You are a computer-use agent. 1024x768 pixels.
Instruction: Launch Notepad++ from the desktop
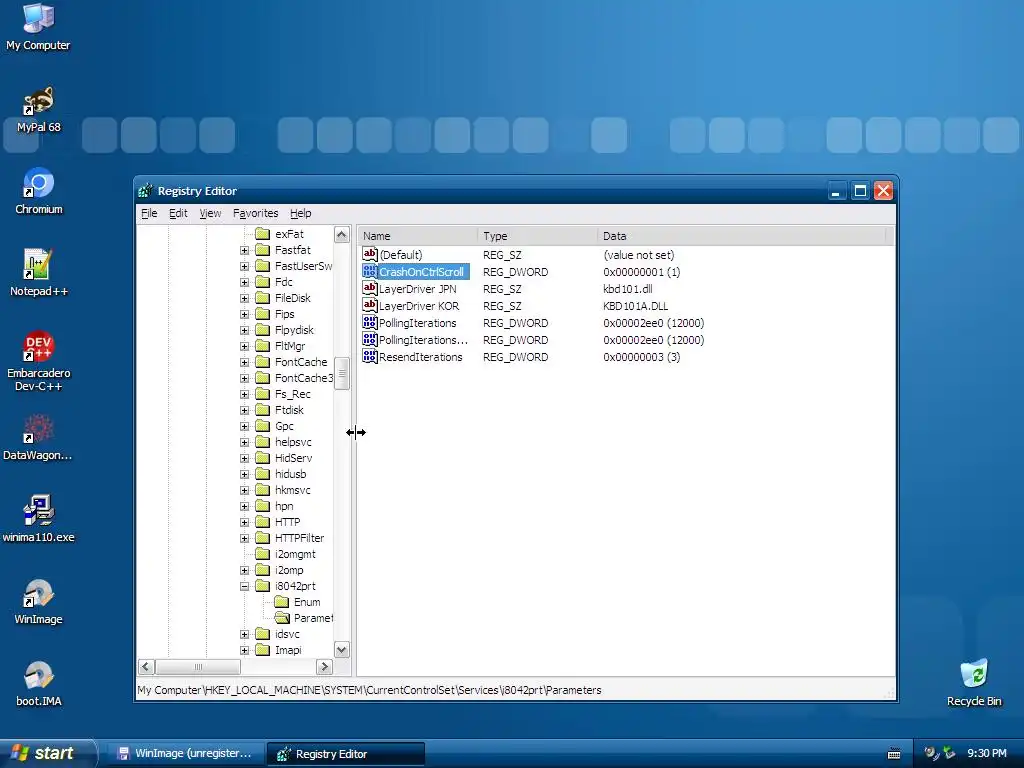pos(39,274)
